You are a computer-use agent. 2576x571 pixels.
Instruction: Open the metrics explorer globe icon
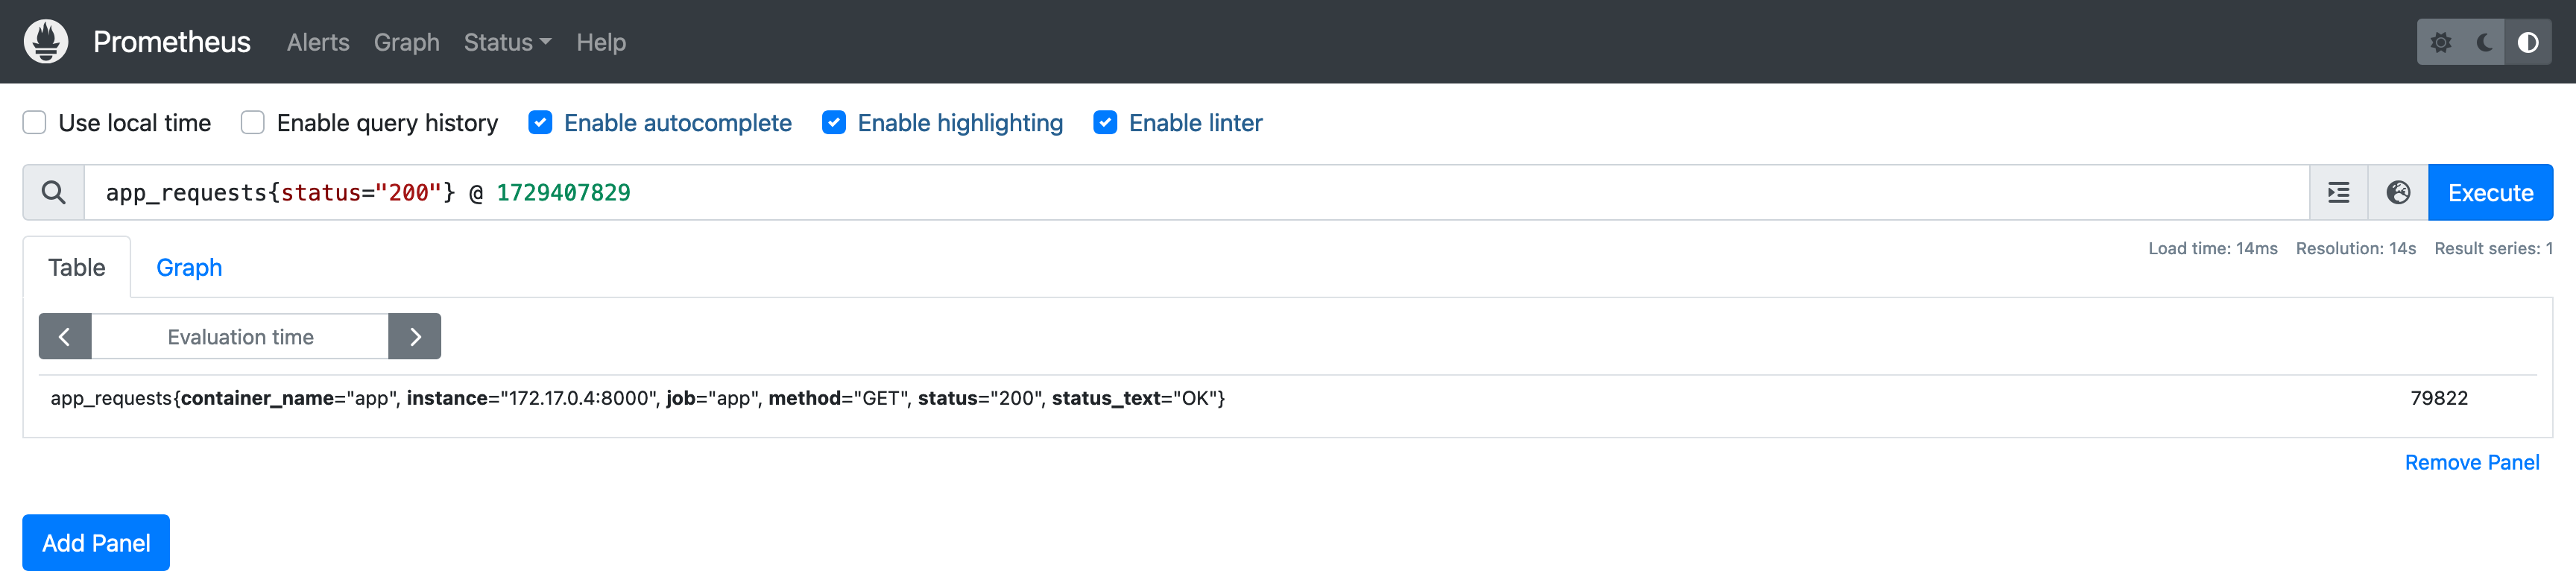(2397, 192)
